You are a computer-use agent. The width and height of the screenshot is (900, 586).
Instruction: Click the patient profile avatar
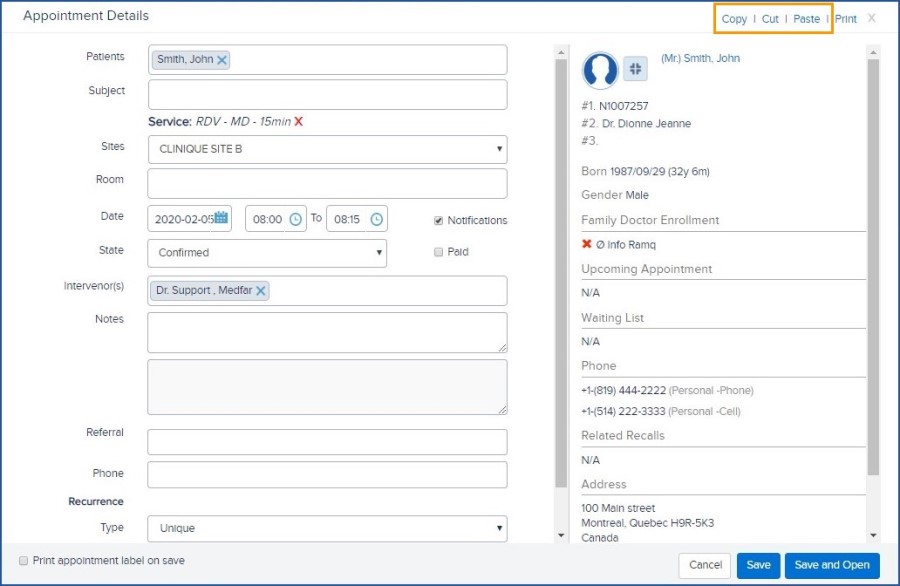(600, 70)
